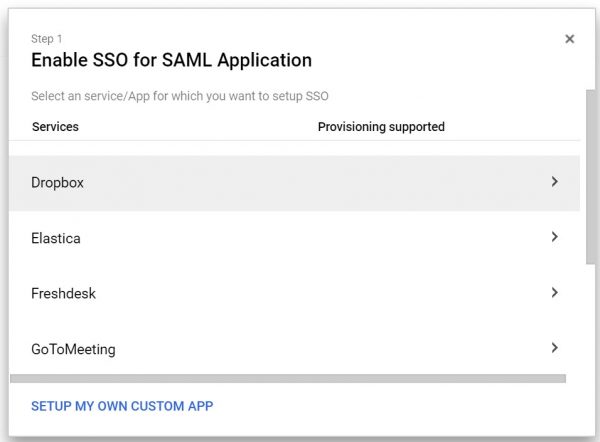The height and width of the screenshot is (442, 600).
Task: Select Elastica from the services list
Action: (294, 238)
